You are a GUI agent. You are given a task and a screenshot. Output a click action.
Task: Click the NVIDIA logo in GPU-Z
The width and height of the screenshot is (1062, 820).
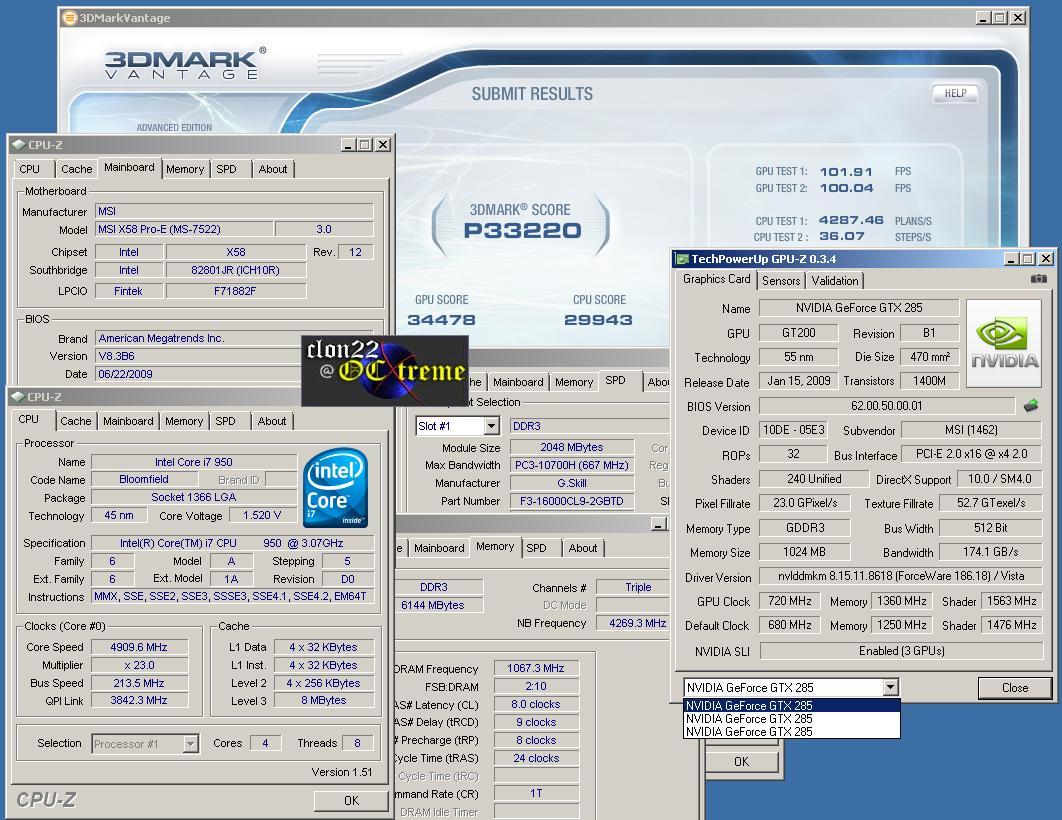pos(1004,343)
